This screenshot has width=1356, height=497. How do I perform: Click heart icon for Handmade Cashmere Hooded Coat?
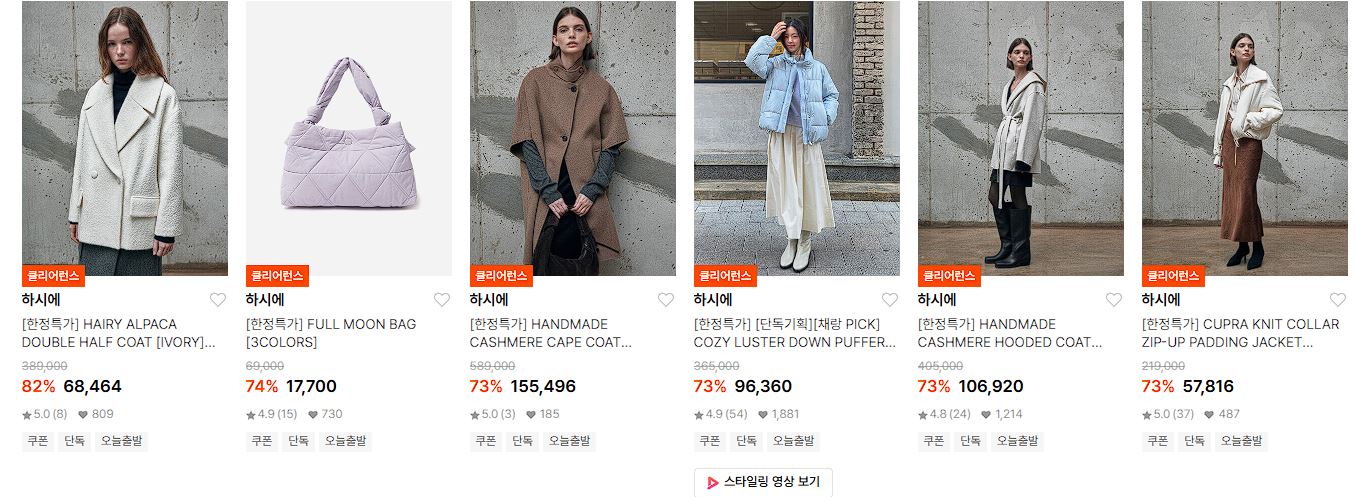point(1113,300)
